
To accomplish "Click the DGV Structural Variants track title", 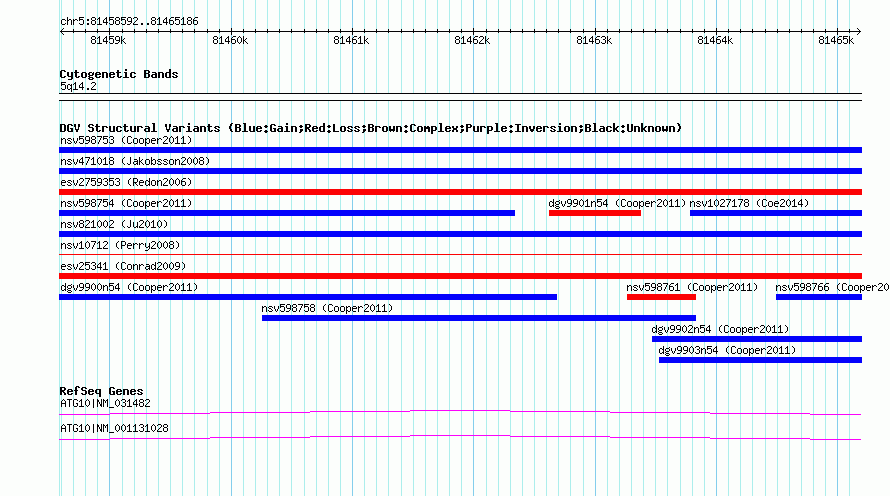I will 370,128.
